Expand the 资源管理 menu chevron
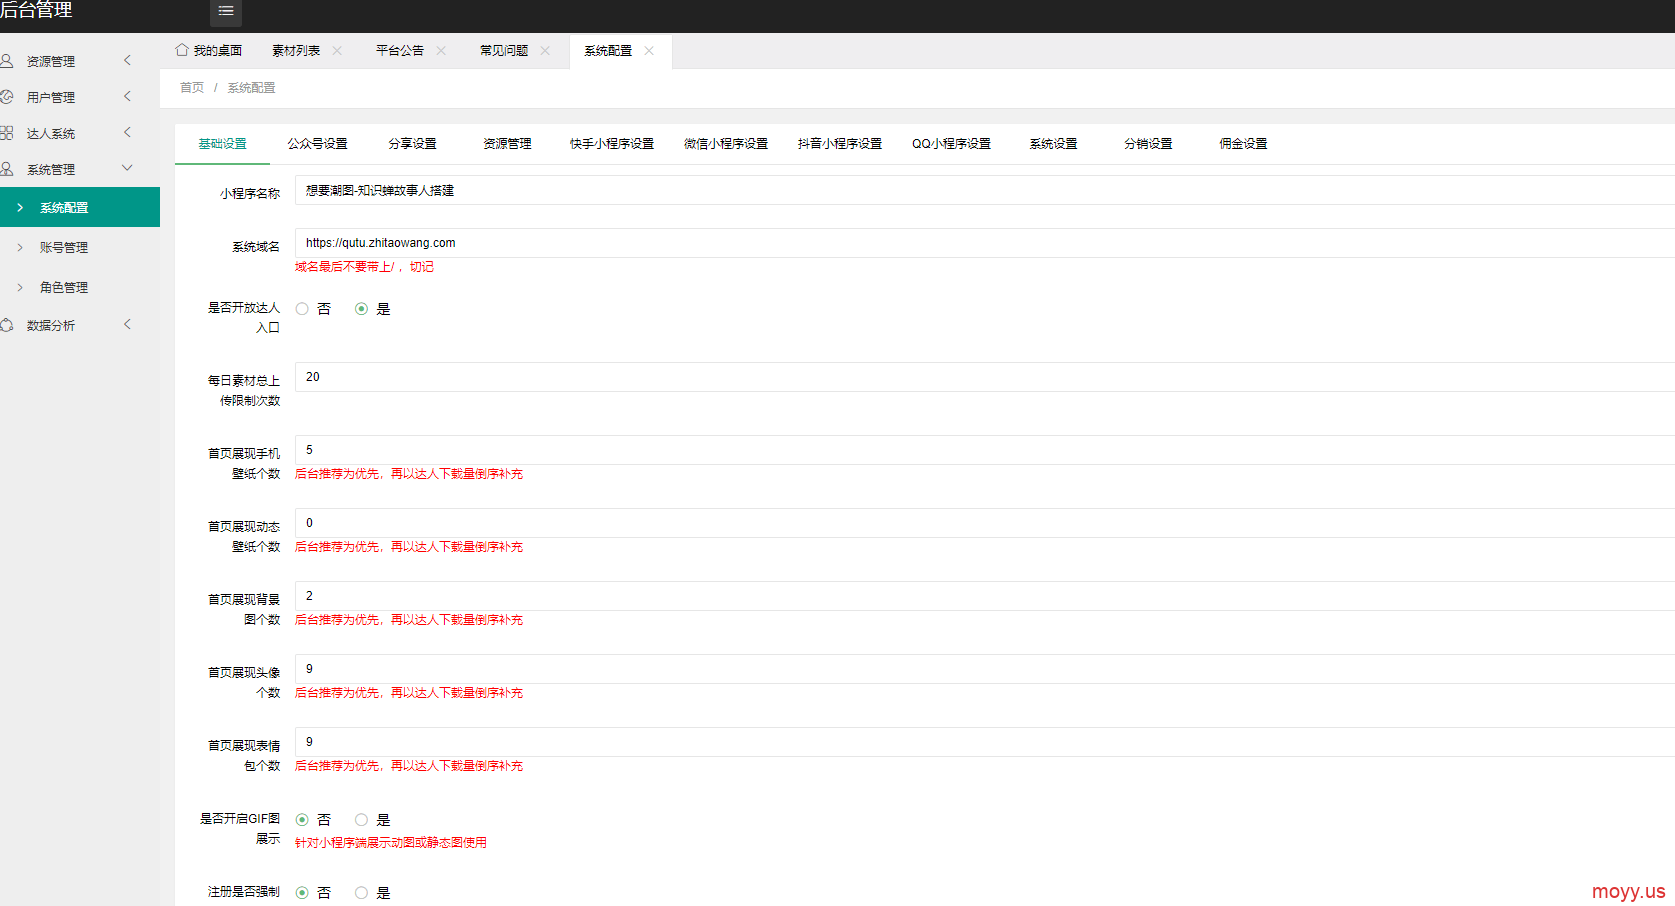The image size is (1675, 906). tap(127, 61)
